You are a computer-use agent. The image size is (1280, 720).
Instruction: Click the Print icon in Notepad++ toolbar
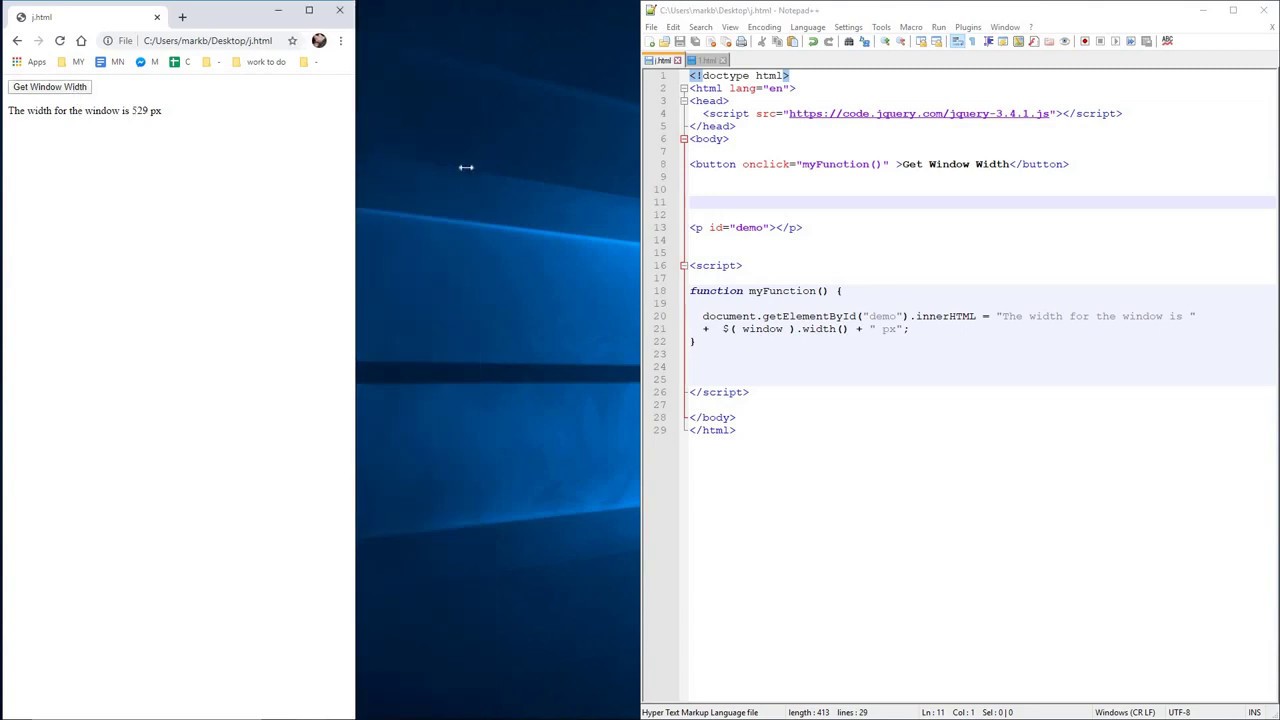pyautogui.click(x=741, y=41)
